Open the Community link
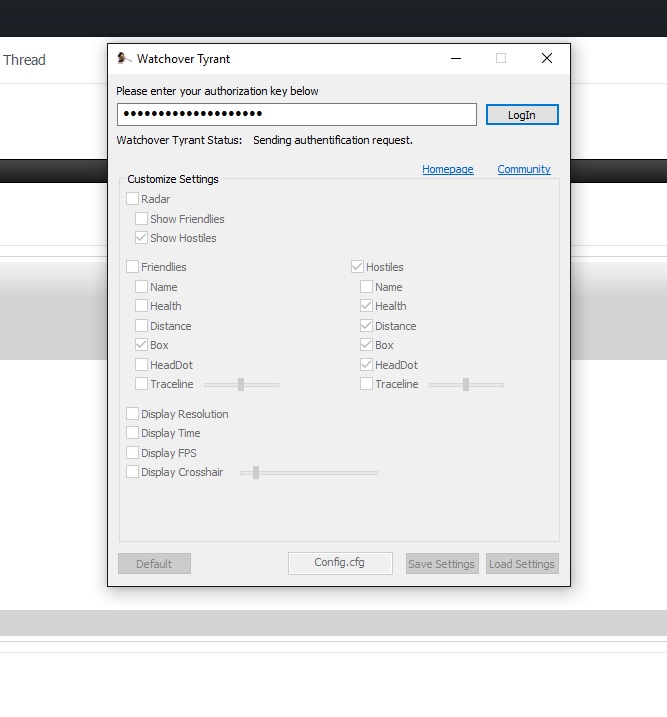The image size is (667, 717). 524,169
